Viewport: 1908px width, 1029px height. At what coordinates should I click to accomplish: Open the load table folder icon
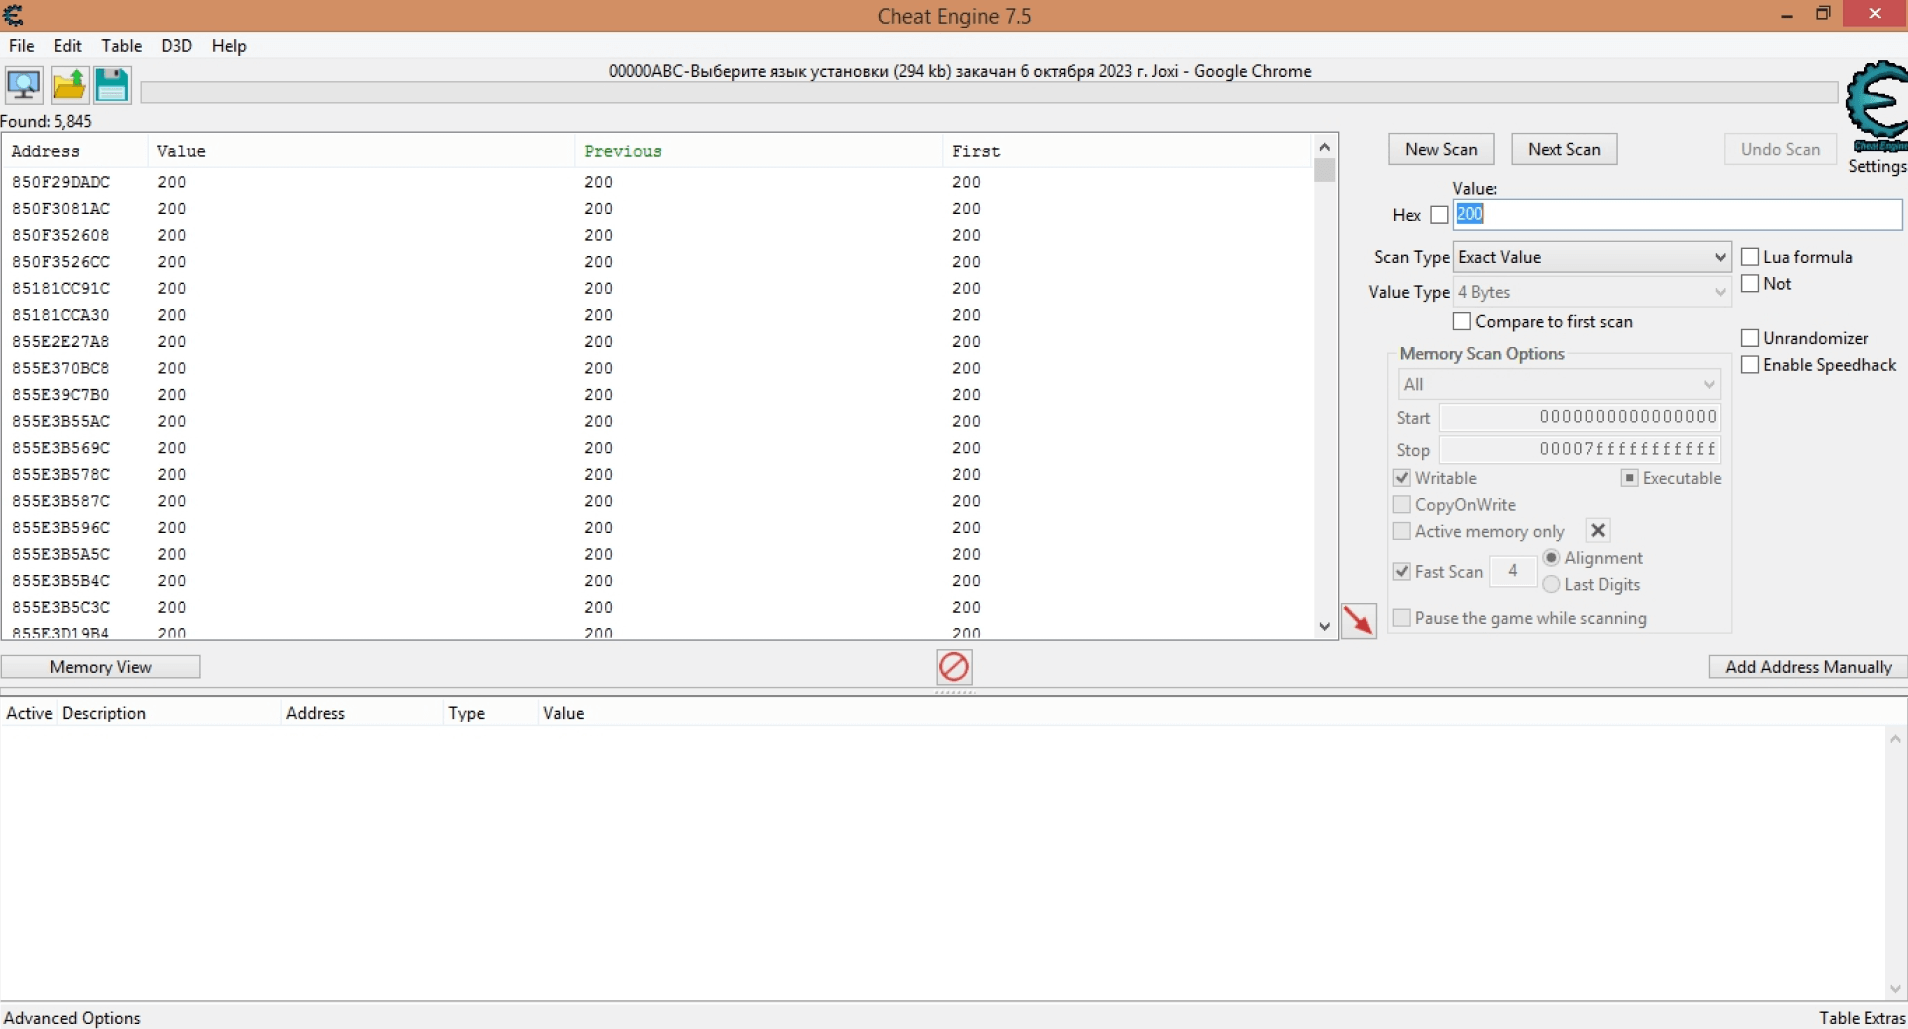point(69,85)
